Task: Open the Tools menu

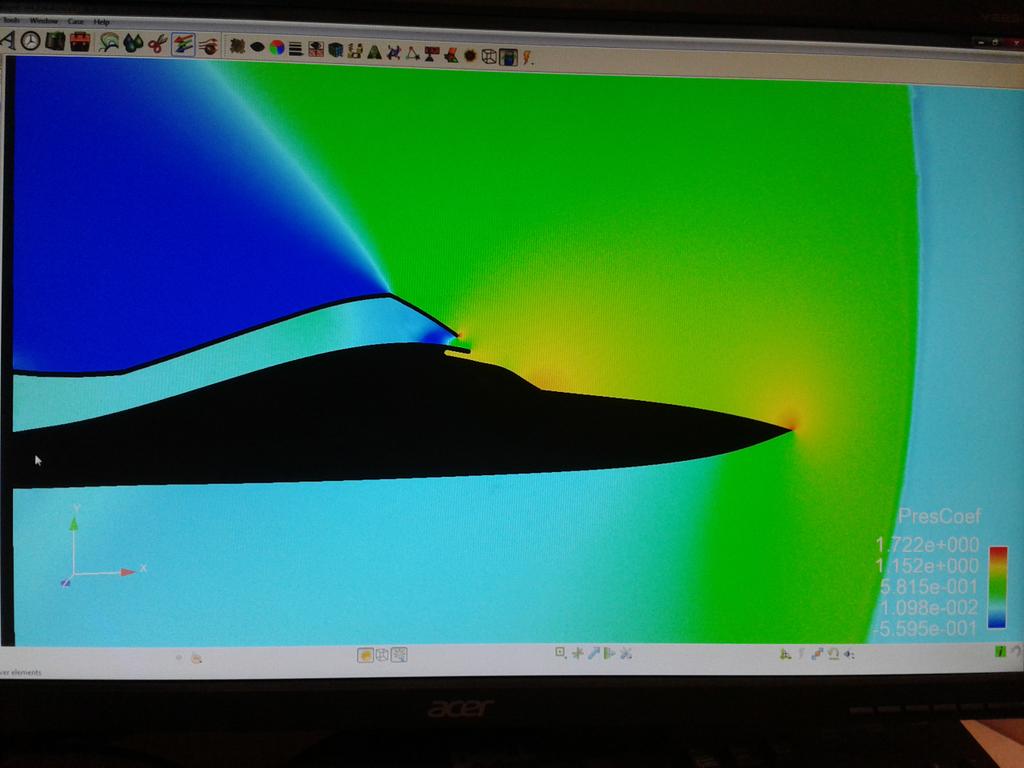Action: pos(10,20)
